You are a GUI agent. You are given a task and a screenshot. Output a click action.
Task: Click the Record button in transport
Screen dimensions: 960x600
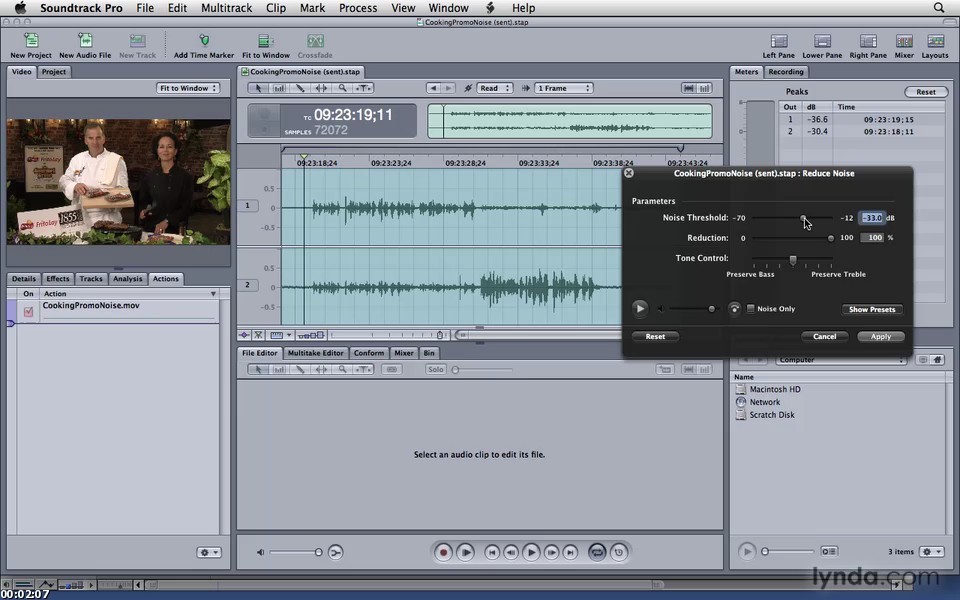coord(443,552)
